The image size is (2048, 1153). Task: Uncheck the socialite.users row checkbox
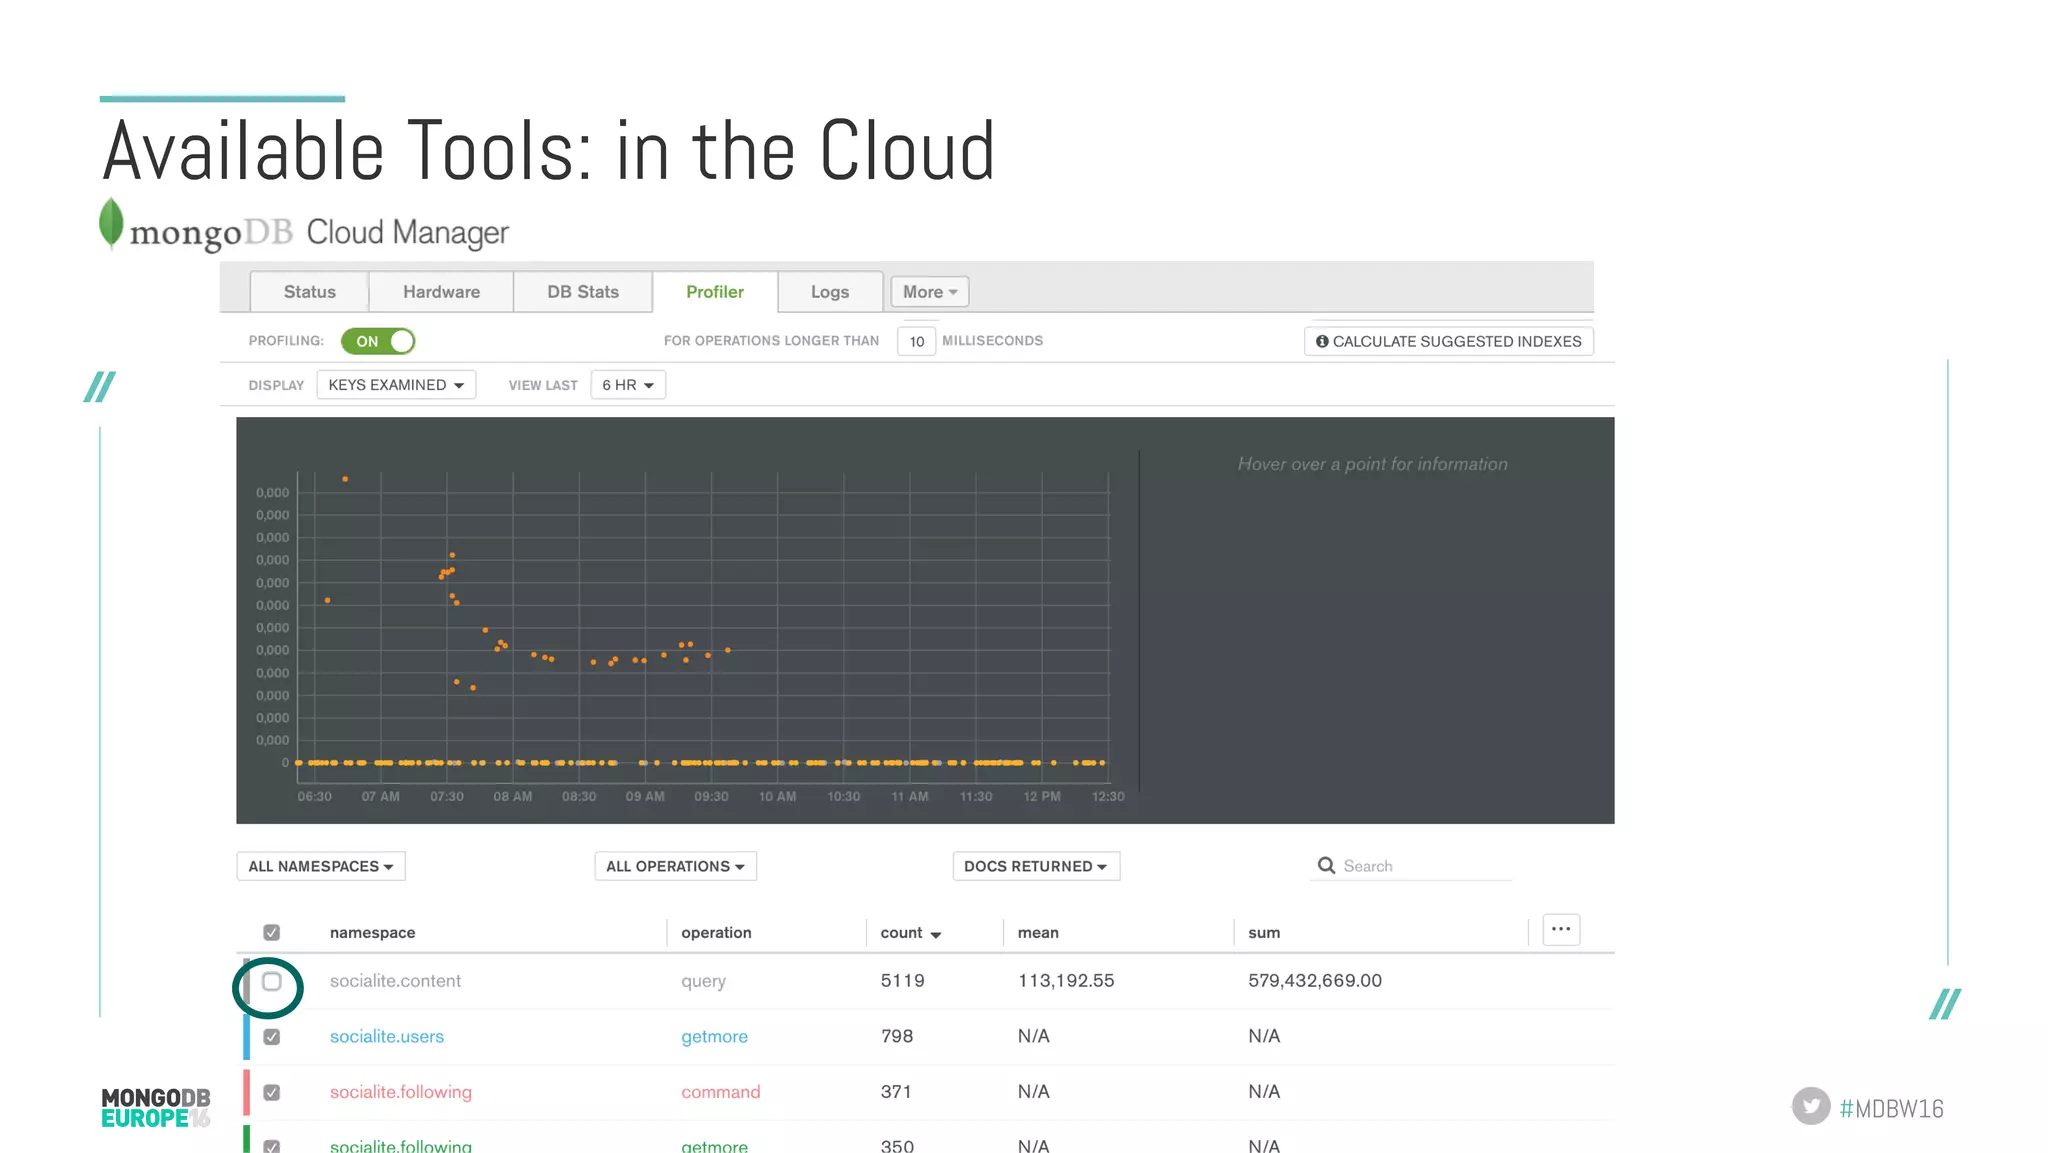click(x=271, y=1037)
